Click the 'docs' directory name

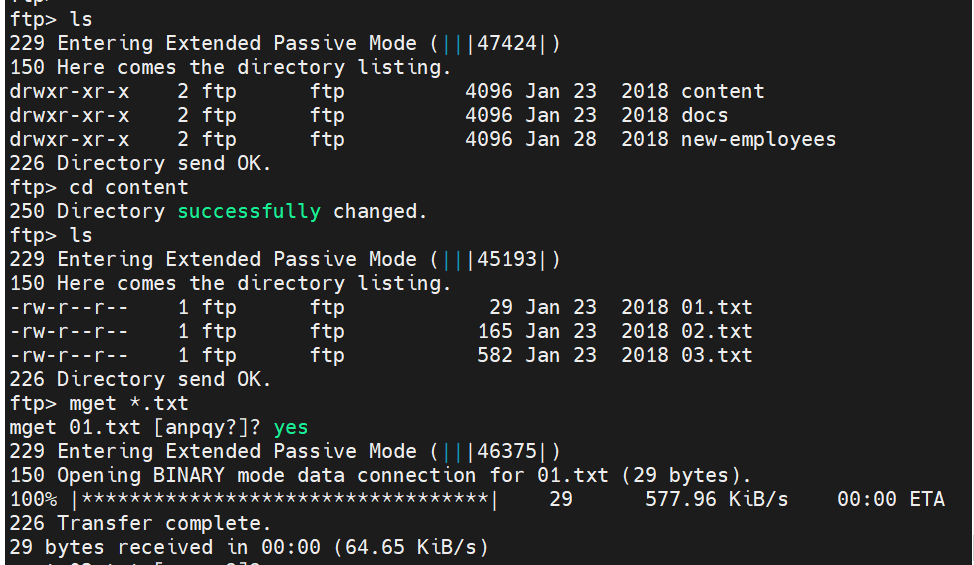(704, 115)
